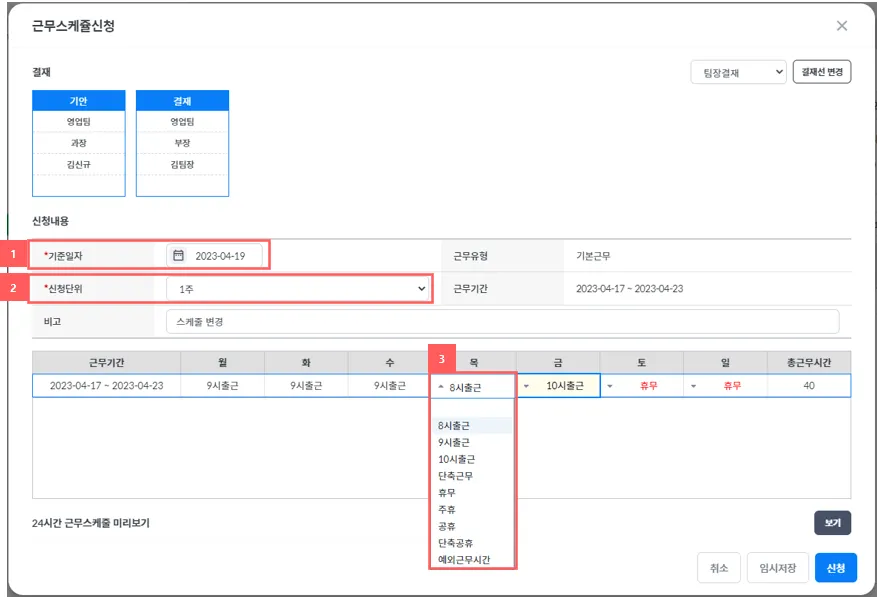Click the 기준일자 date field 2023-04-19

coord(214,256)
